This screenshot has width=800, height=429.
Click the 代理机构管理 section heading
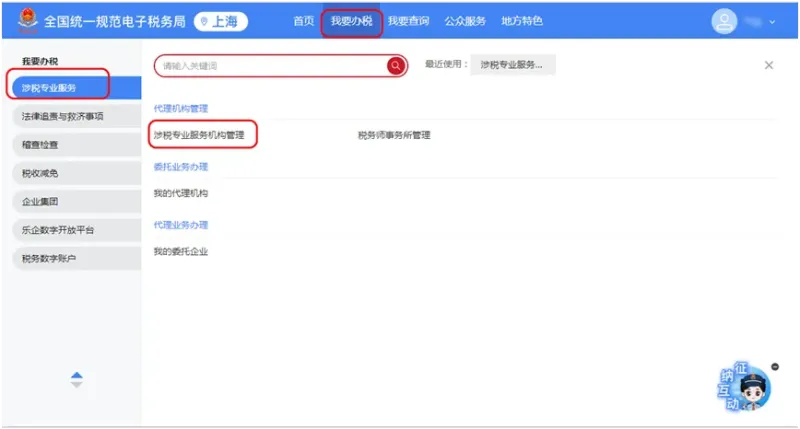(x=181, y=109)
